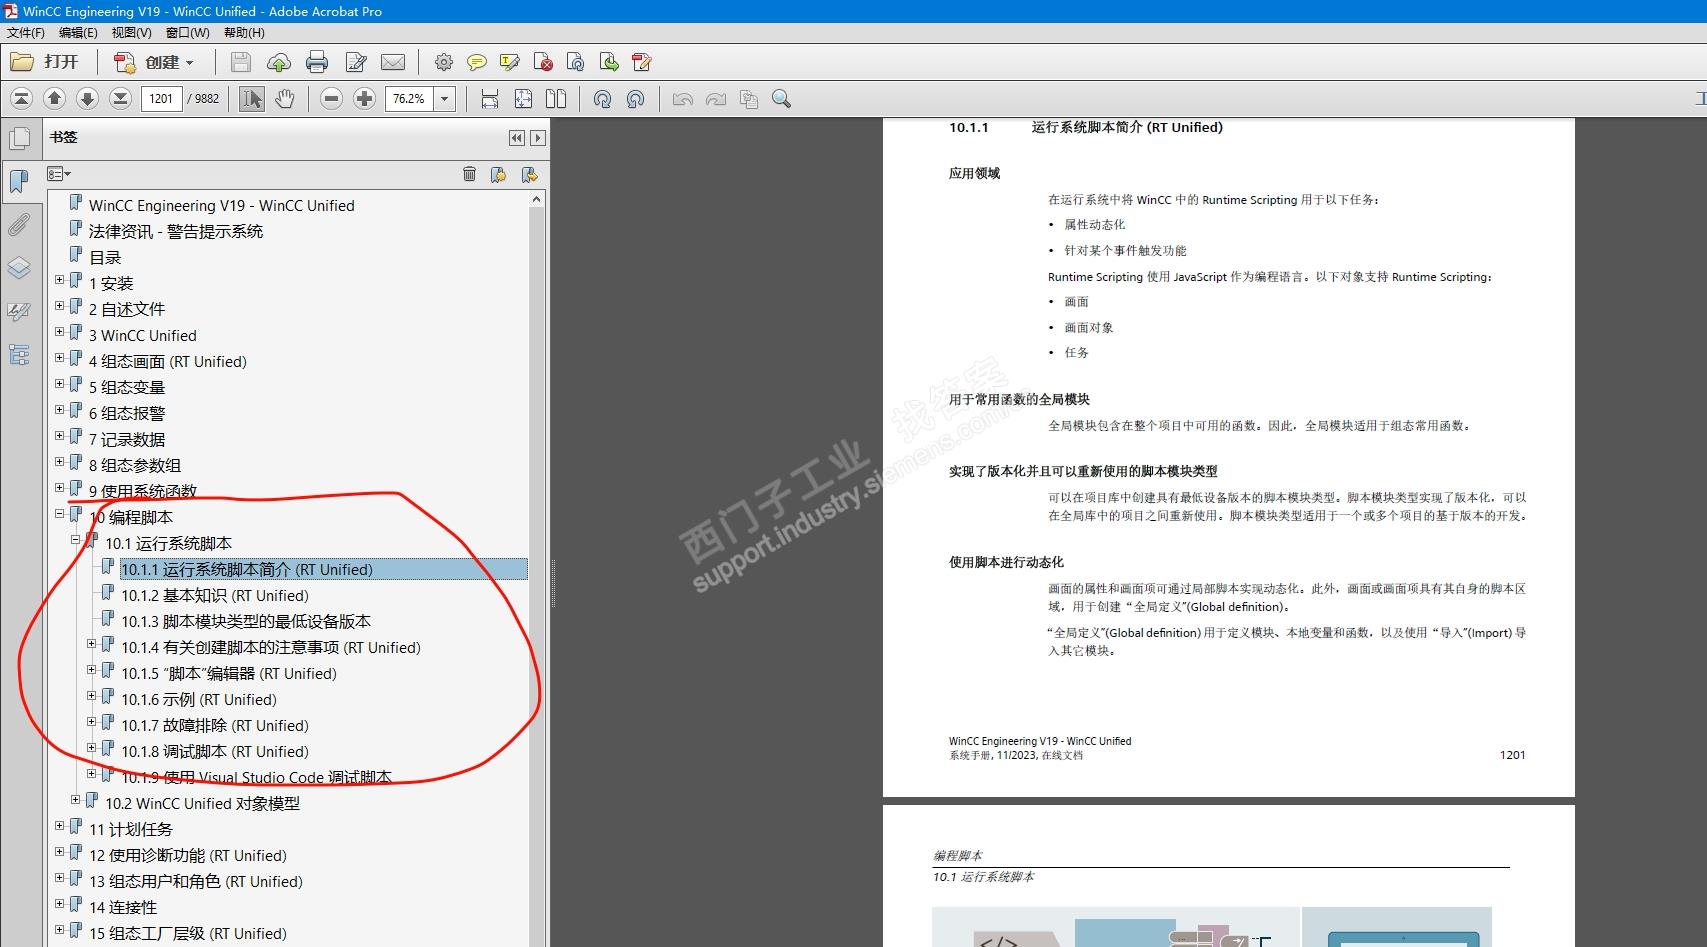Send the file using the envelope icon

393,63
